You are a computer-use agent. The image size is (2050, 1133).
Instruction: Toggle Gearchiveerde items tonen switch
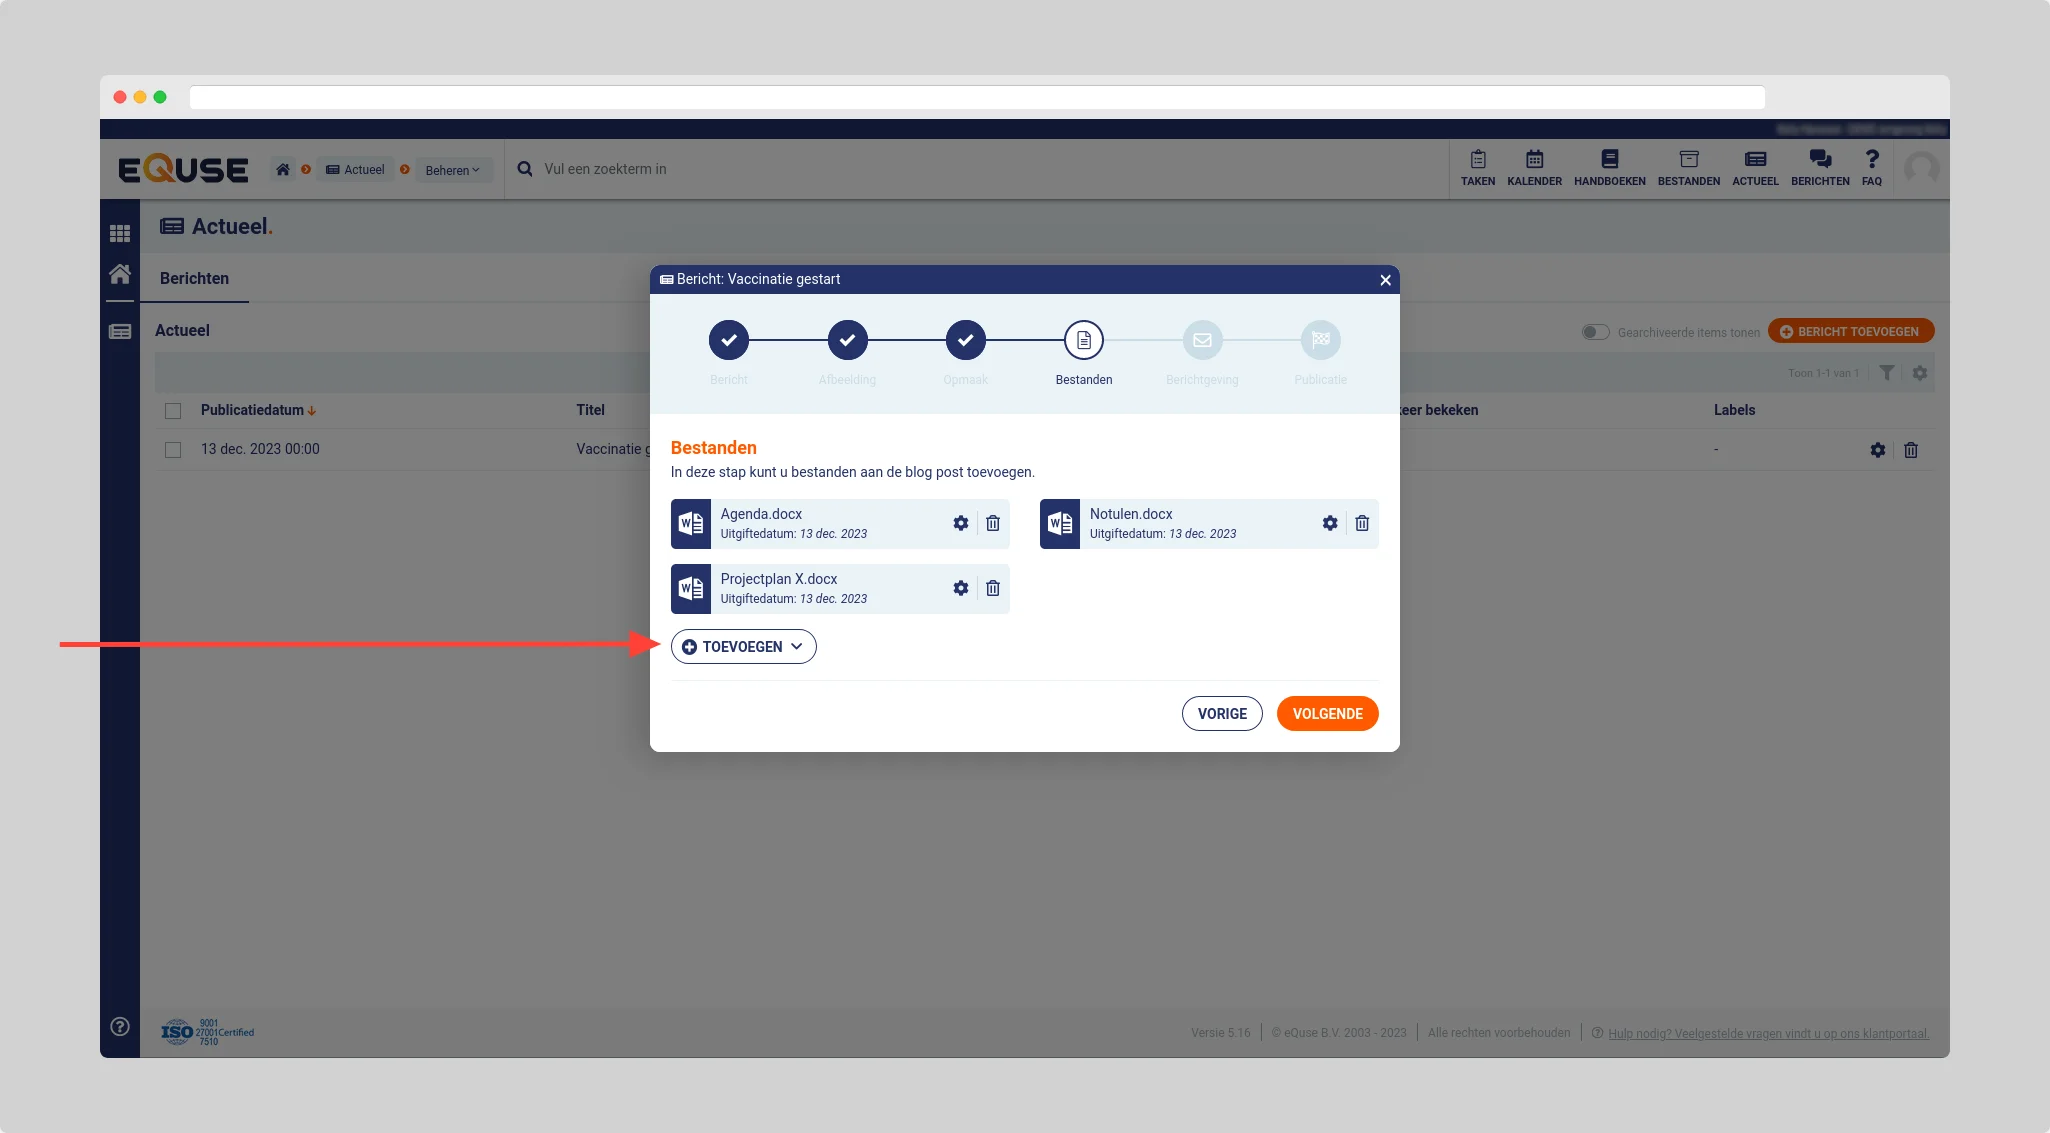(x=1594, y=332)
